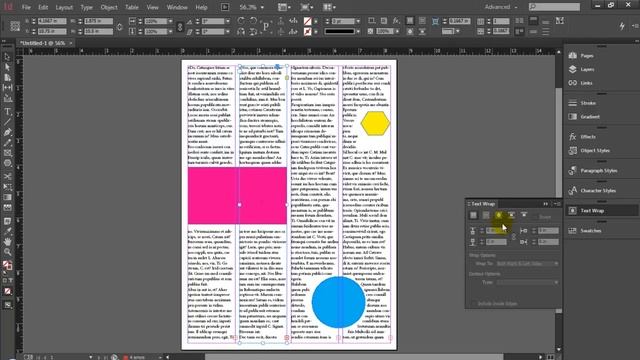Open the Wrap To dropdown
This screenshot has height=360, width=640.
click(527, 264)
